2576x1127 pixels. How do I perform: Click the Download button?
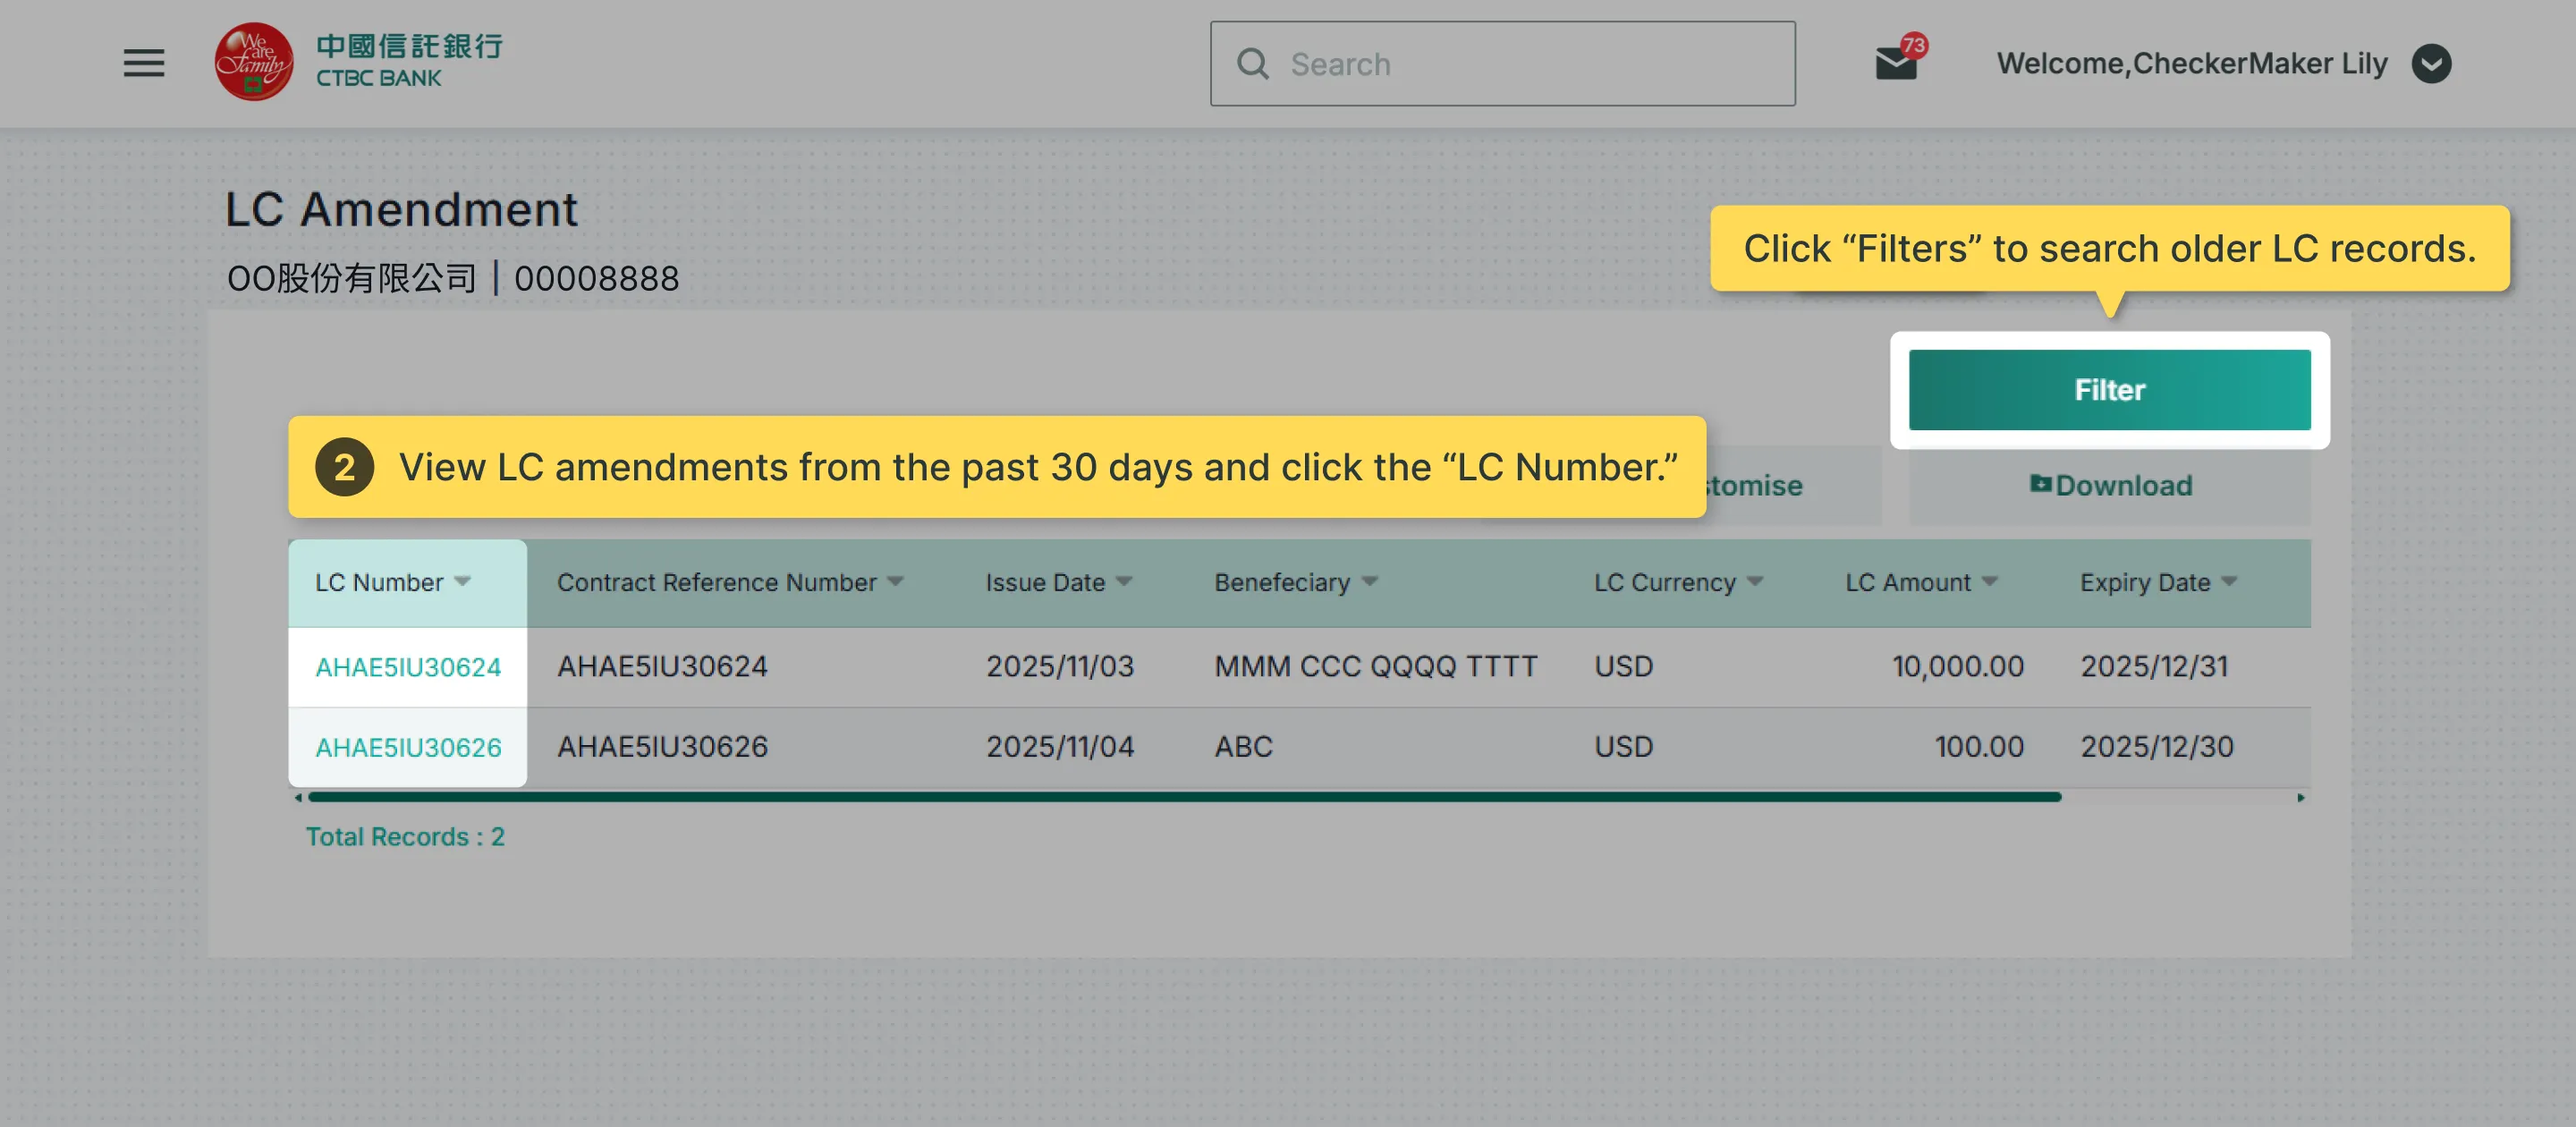(x=2109, y=486)
